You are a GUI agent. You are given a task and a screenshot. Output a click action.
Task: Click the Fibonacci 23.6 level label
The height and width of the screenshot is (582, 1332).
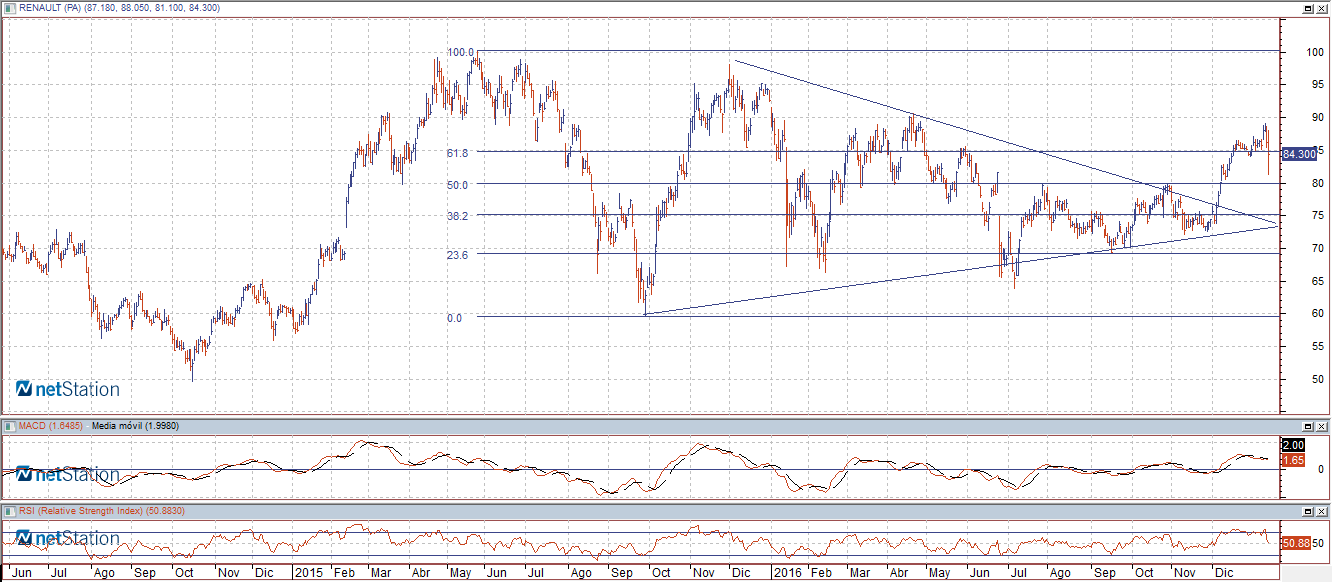458,254
